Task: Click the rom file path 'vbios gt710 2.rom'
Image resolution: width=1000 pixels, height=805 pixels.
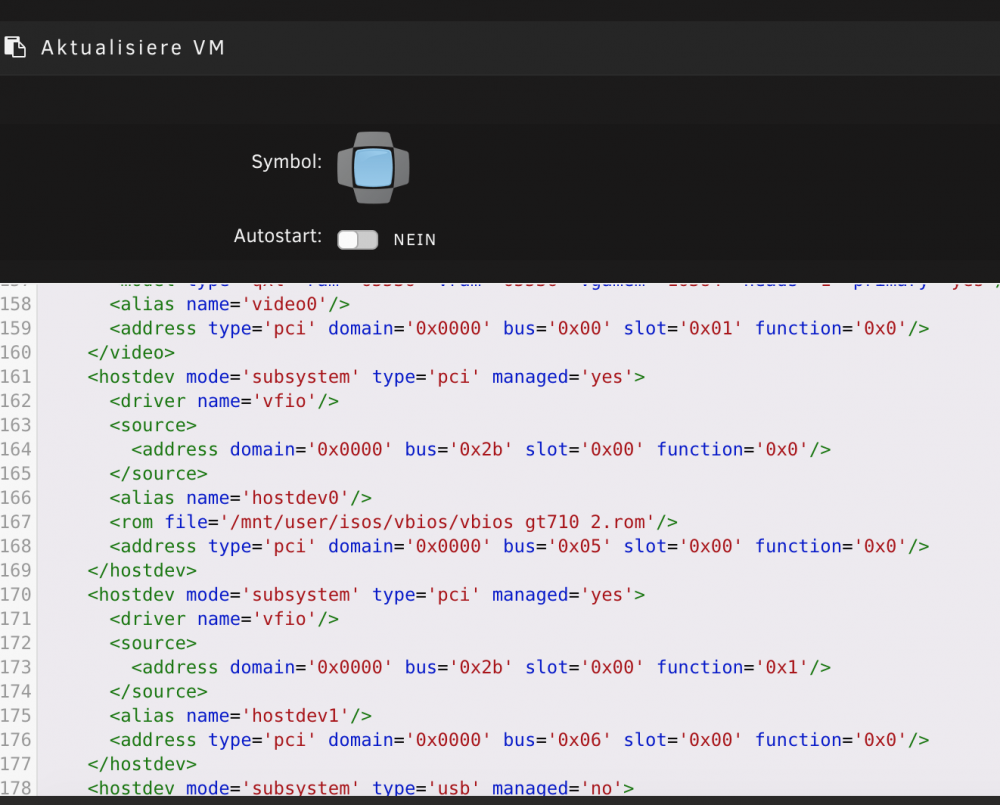Action: click(x=436, y=522)
